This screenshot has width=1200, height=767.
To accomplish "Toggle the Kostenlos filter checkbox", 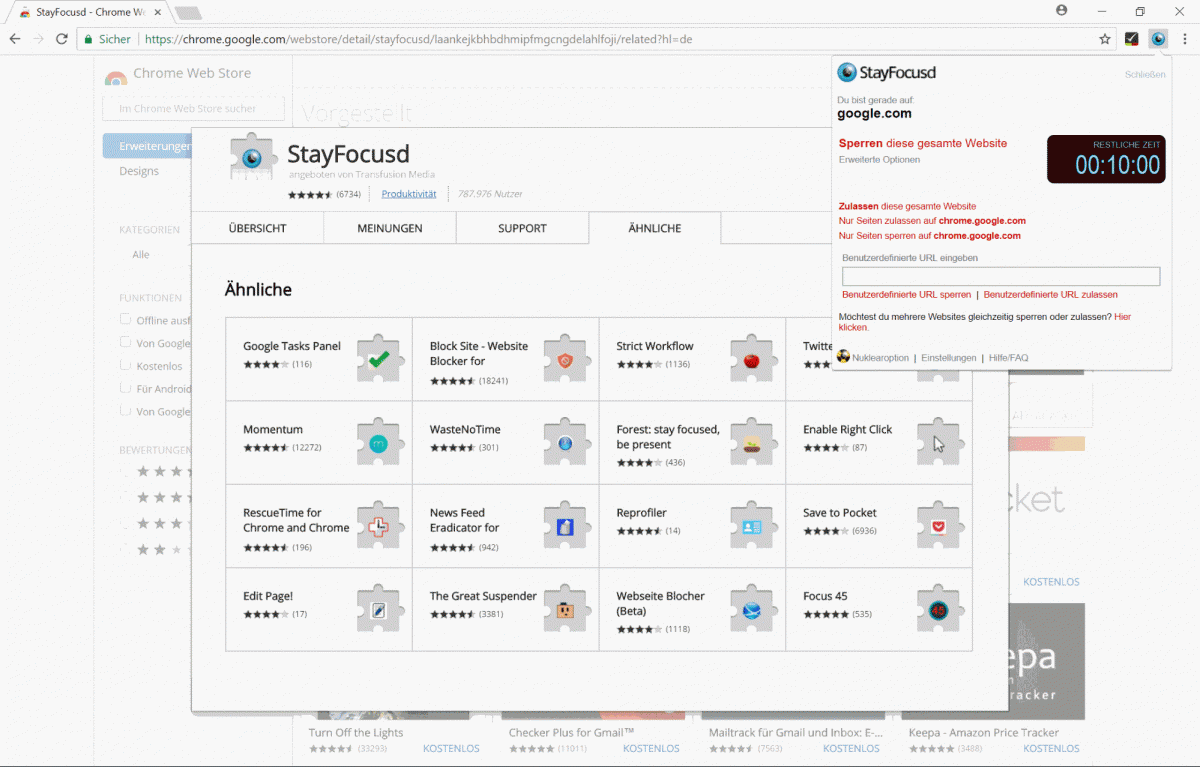I will [126, 366].
